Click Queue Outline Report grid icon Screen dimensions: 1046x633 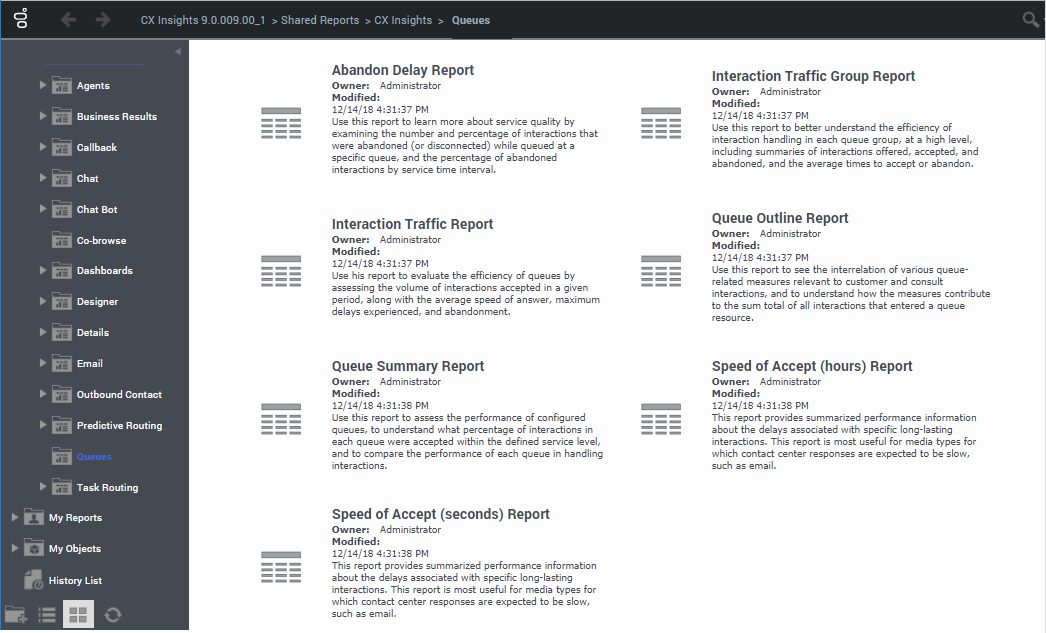(661, 271)
